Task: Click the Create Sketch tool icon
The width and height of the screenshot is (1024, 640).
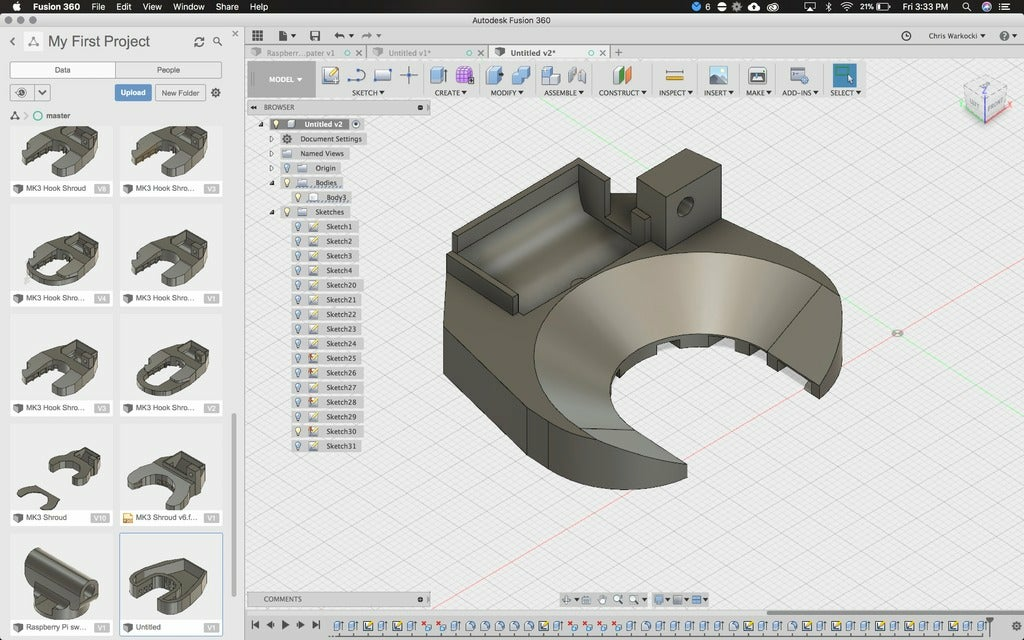Action: (330, 76)
